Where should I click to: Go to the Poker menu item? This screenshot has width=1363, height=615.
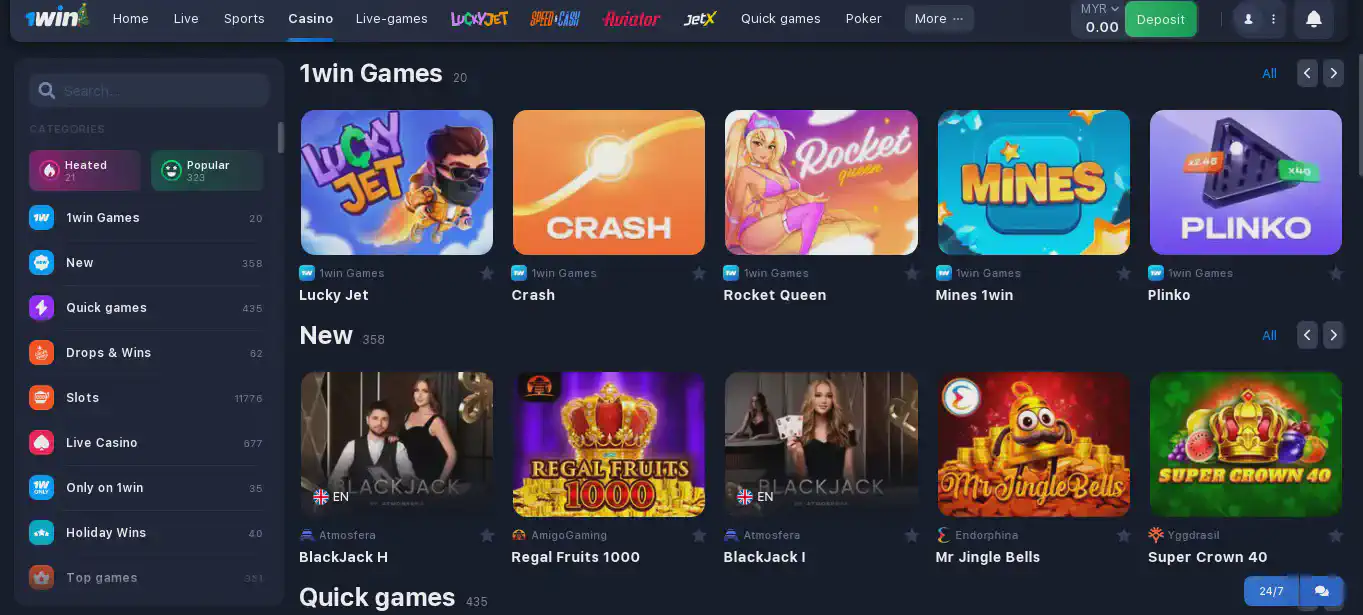tap(863, 18)
